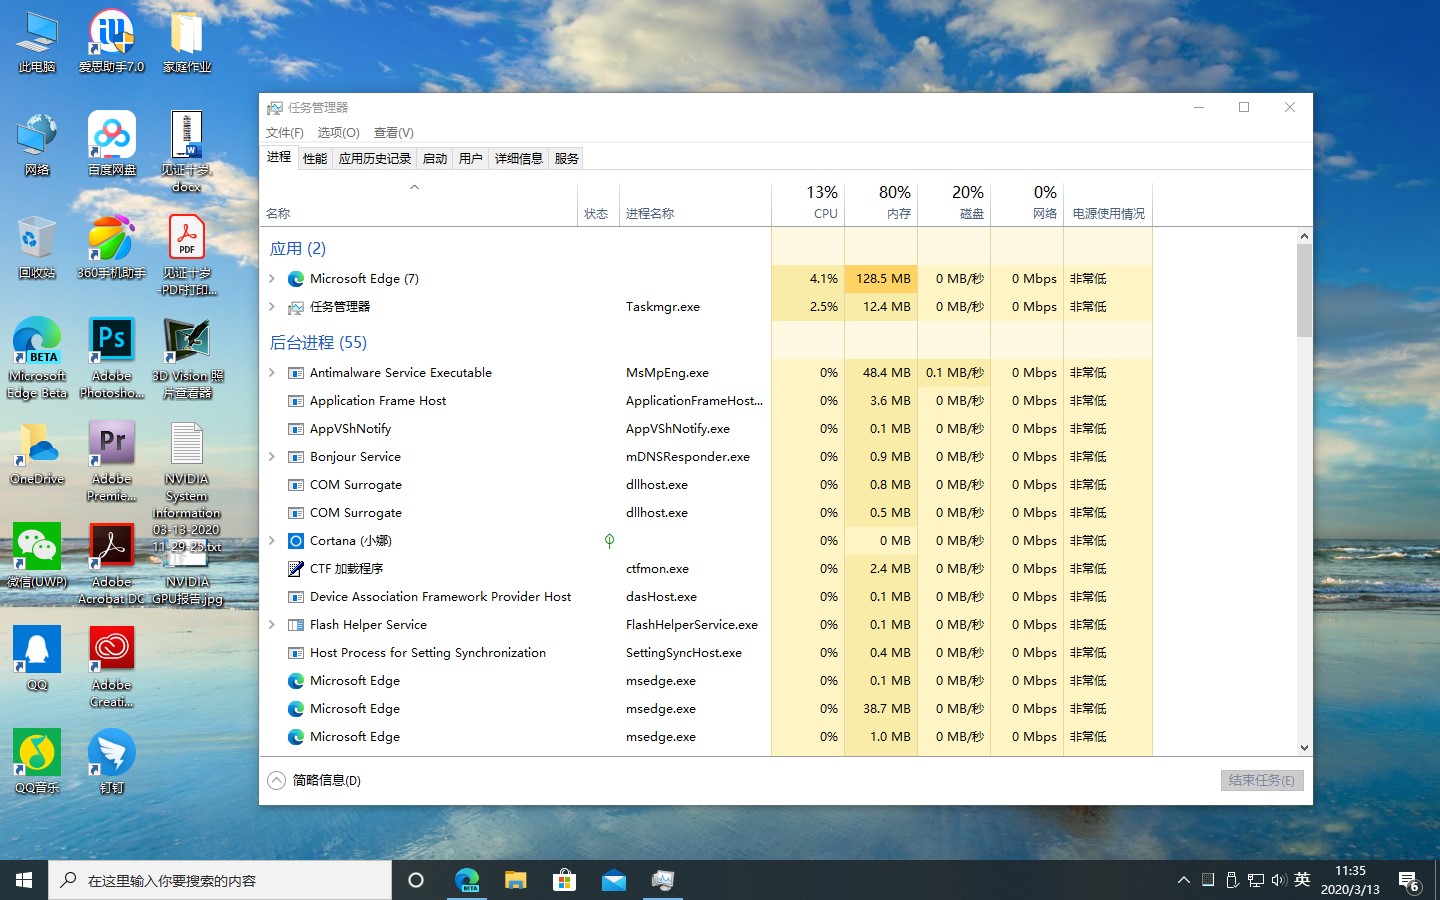Open the Windows Start menu
Viewport: 1440px width, 900px height.
click(x=24, y=880)
